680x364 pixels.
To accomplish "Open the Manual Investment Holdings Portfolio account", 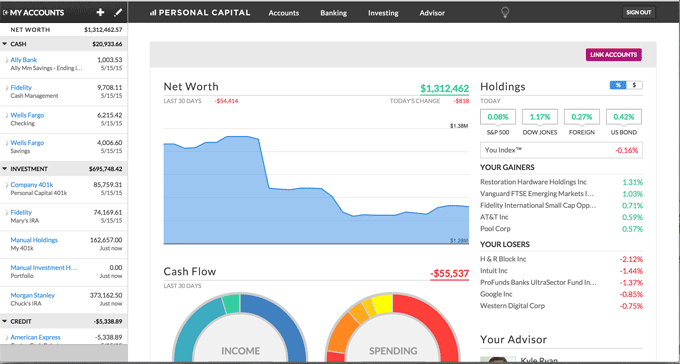I will pos(44,268).
